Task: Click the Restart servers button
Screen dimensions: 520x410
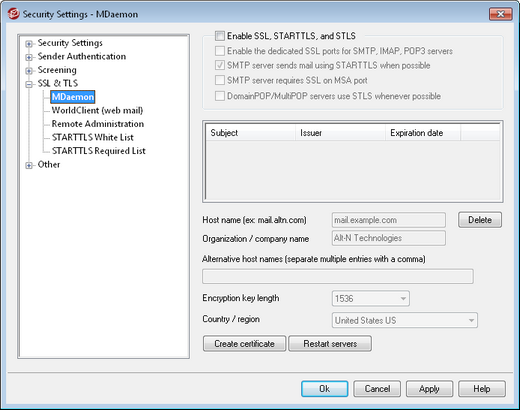Action: tap(330, 343)
